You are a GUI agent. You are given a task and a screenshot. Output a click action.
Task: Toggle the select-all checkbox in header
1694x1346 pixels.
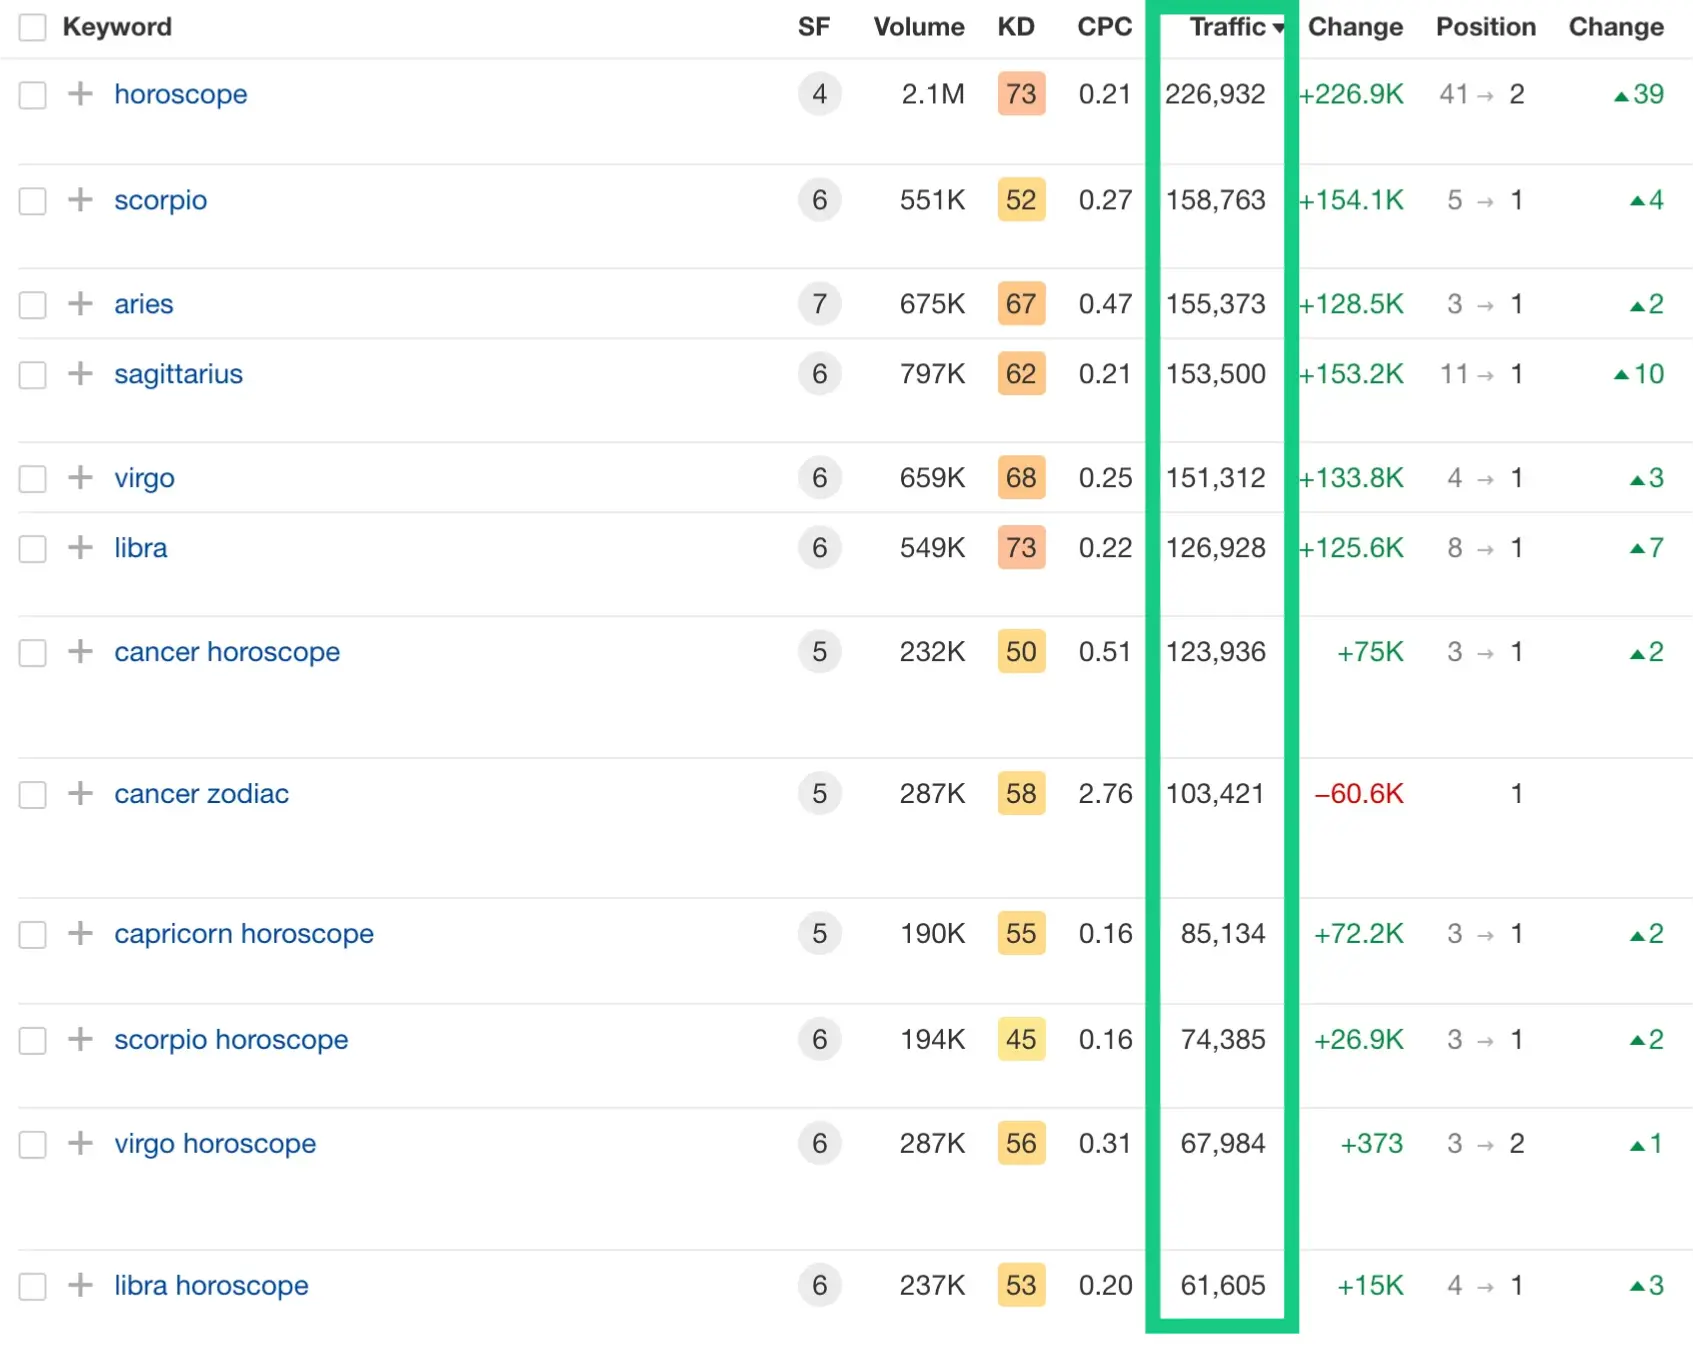pos(33,27)
